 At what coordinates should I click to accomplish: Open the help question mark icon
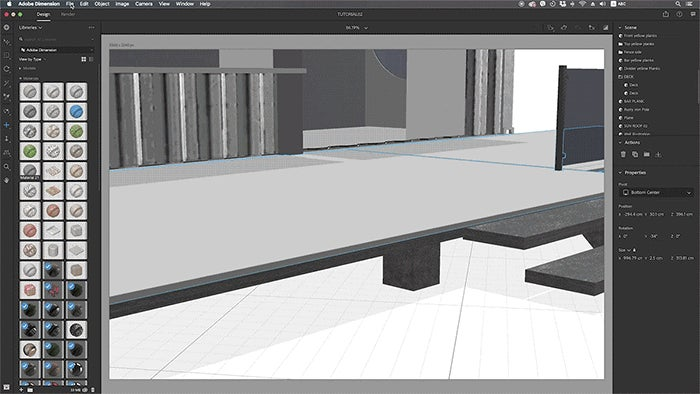(x=679, y=14)
